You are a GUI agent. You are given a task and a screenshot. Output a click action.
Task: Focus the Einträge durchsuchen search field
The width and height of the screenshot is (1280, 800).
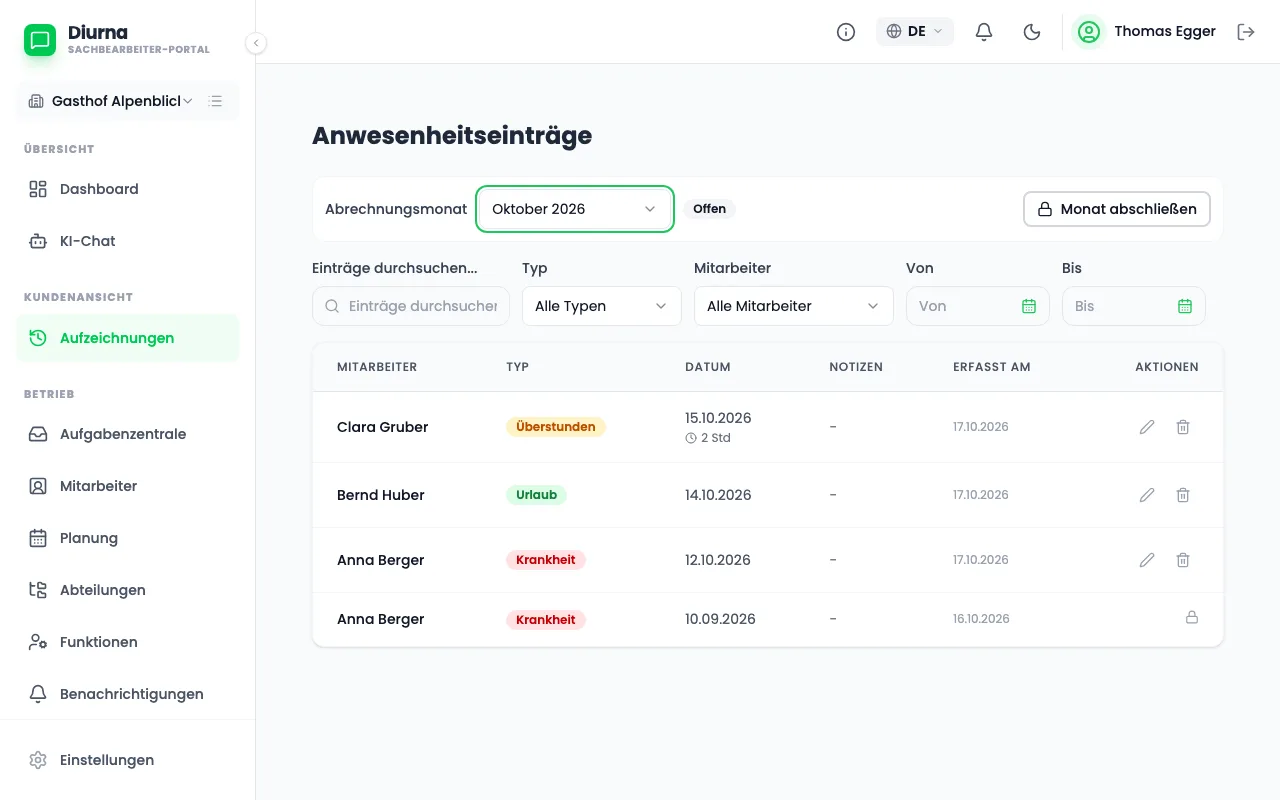(411, 306)
